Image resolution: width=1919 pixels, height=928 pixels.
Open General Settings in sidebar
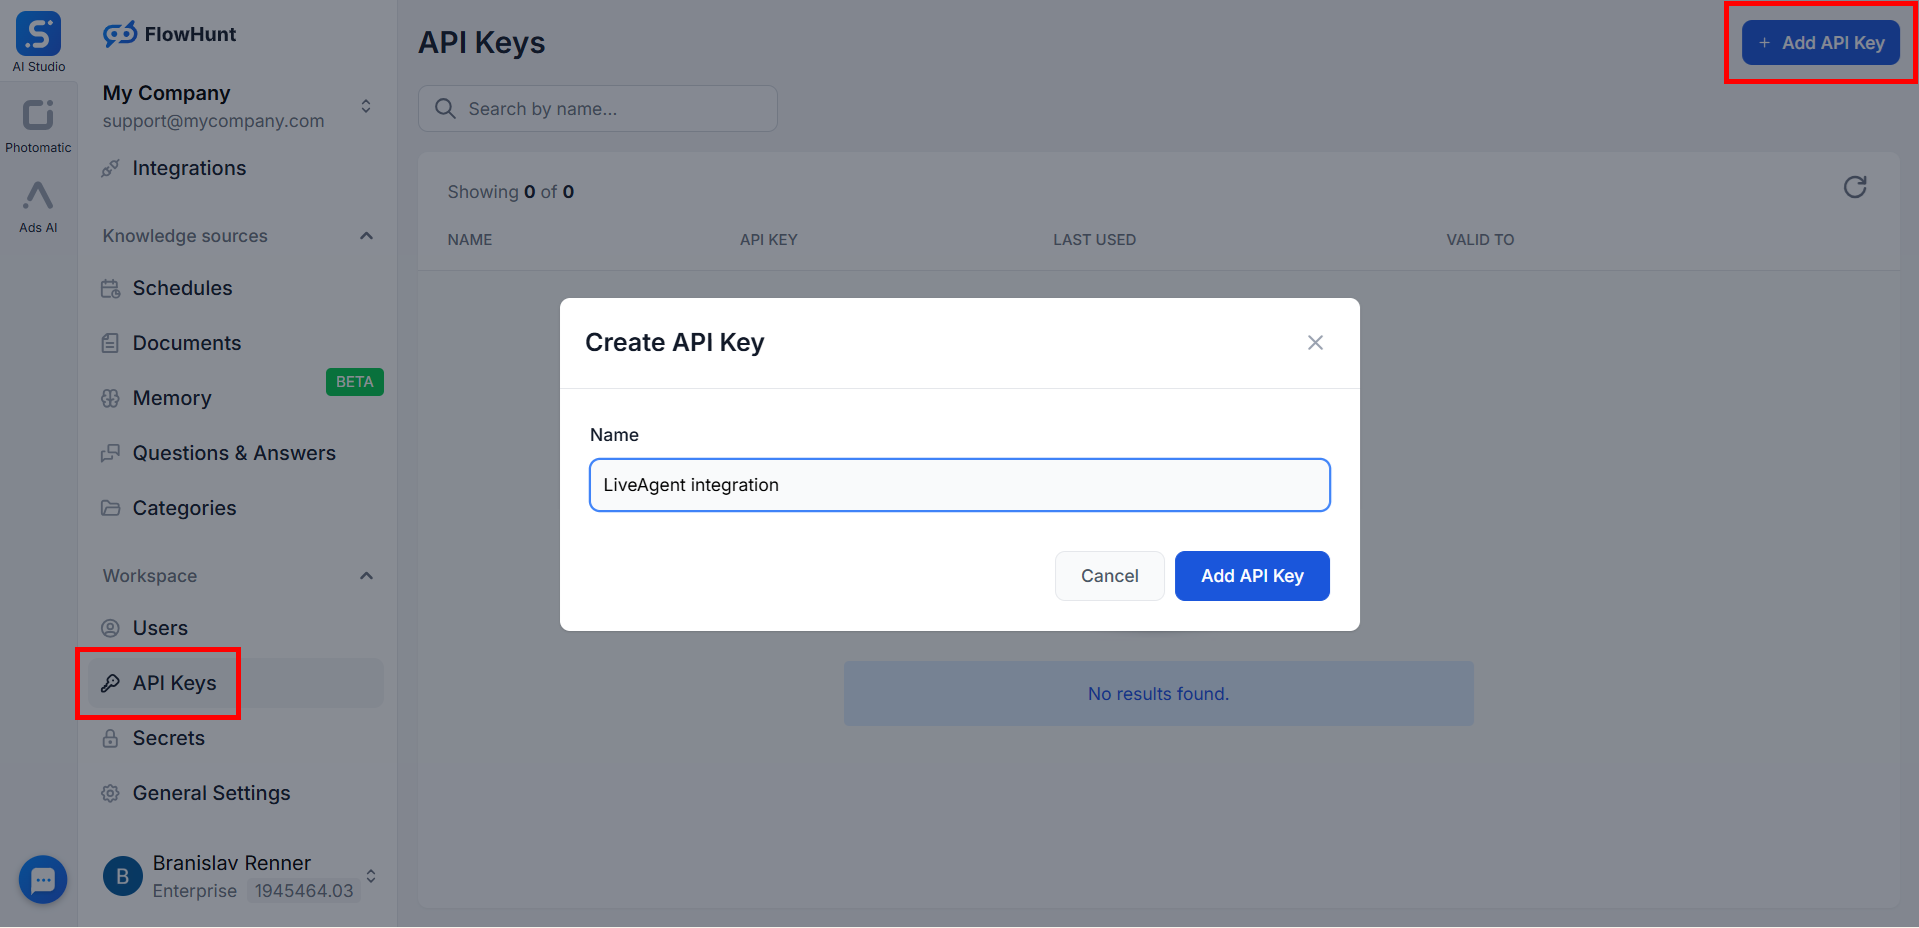coord(211,793)
